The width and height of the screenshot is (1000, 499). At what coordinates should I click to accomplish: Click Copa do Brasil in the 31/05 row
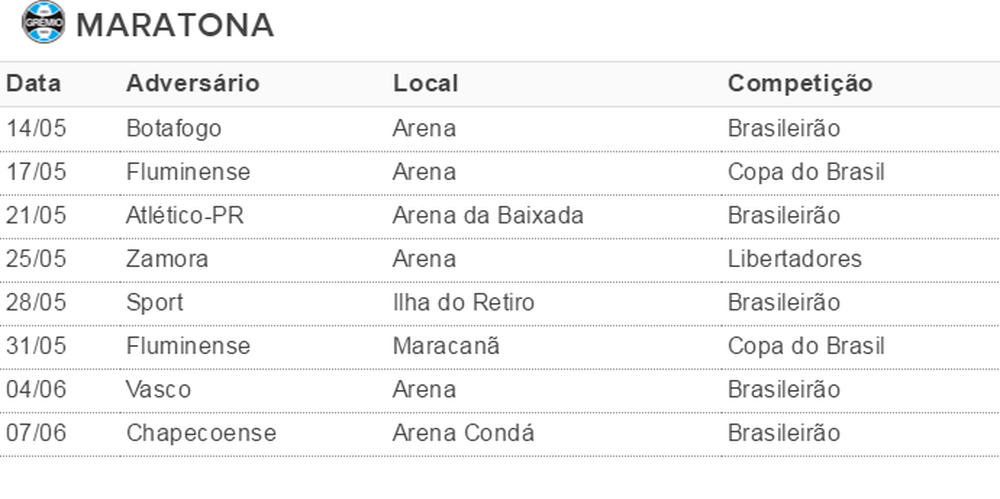[806, 346]
